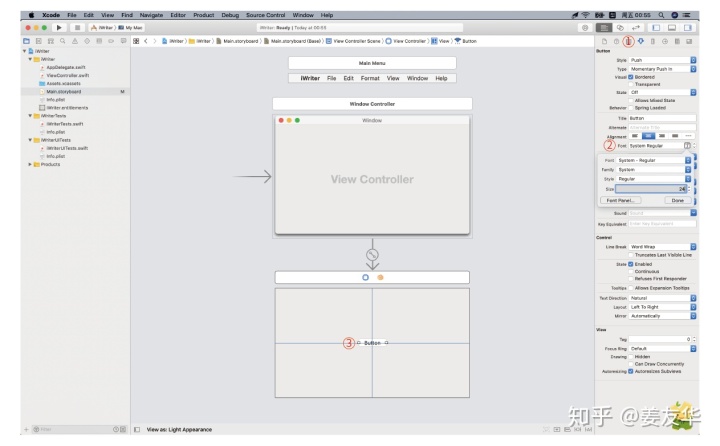This screenshot has height=446, width=720.
Task: Click Format in the storyboard Main Menu
Action: pos(370,79)
